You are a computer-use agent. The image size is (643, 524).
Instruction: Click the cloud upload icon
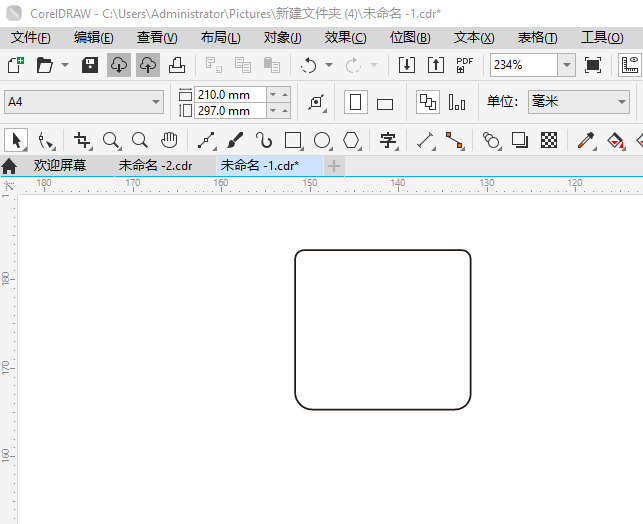[148, 65]
